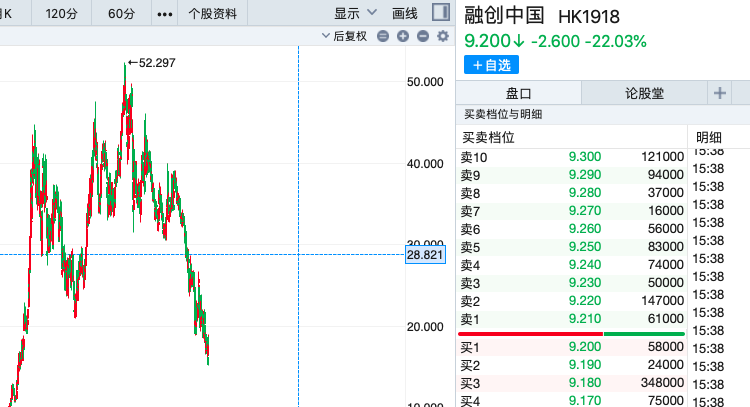
Task: Expand the 显示 display dropdown
Action: (355, 13)
